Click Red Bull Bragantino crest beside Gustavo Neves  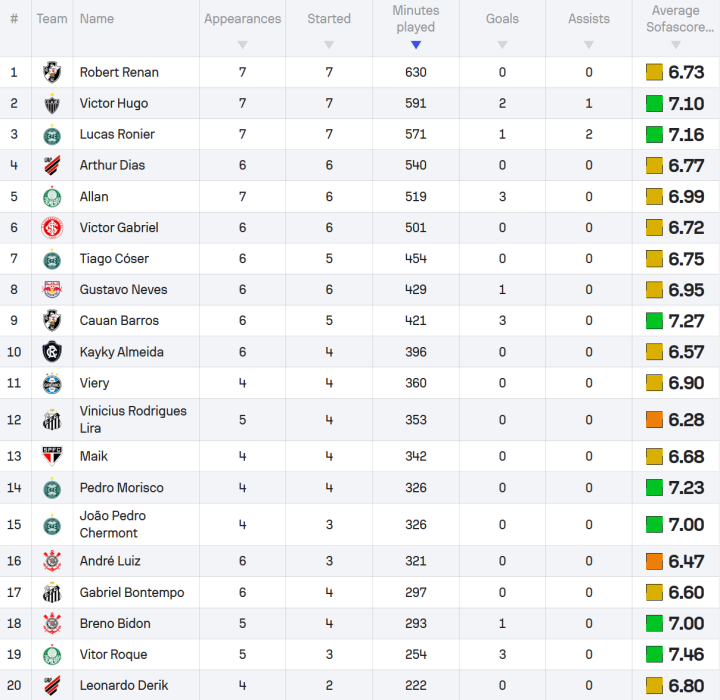52,289
